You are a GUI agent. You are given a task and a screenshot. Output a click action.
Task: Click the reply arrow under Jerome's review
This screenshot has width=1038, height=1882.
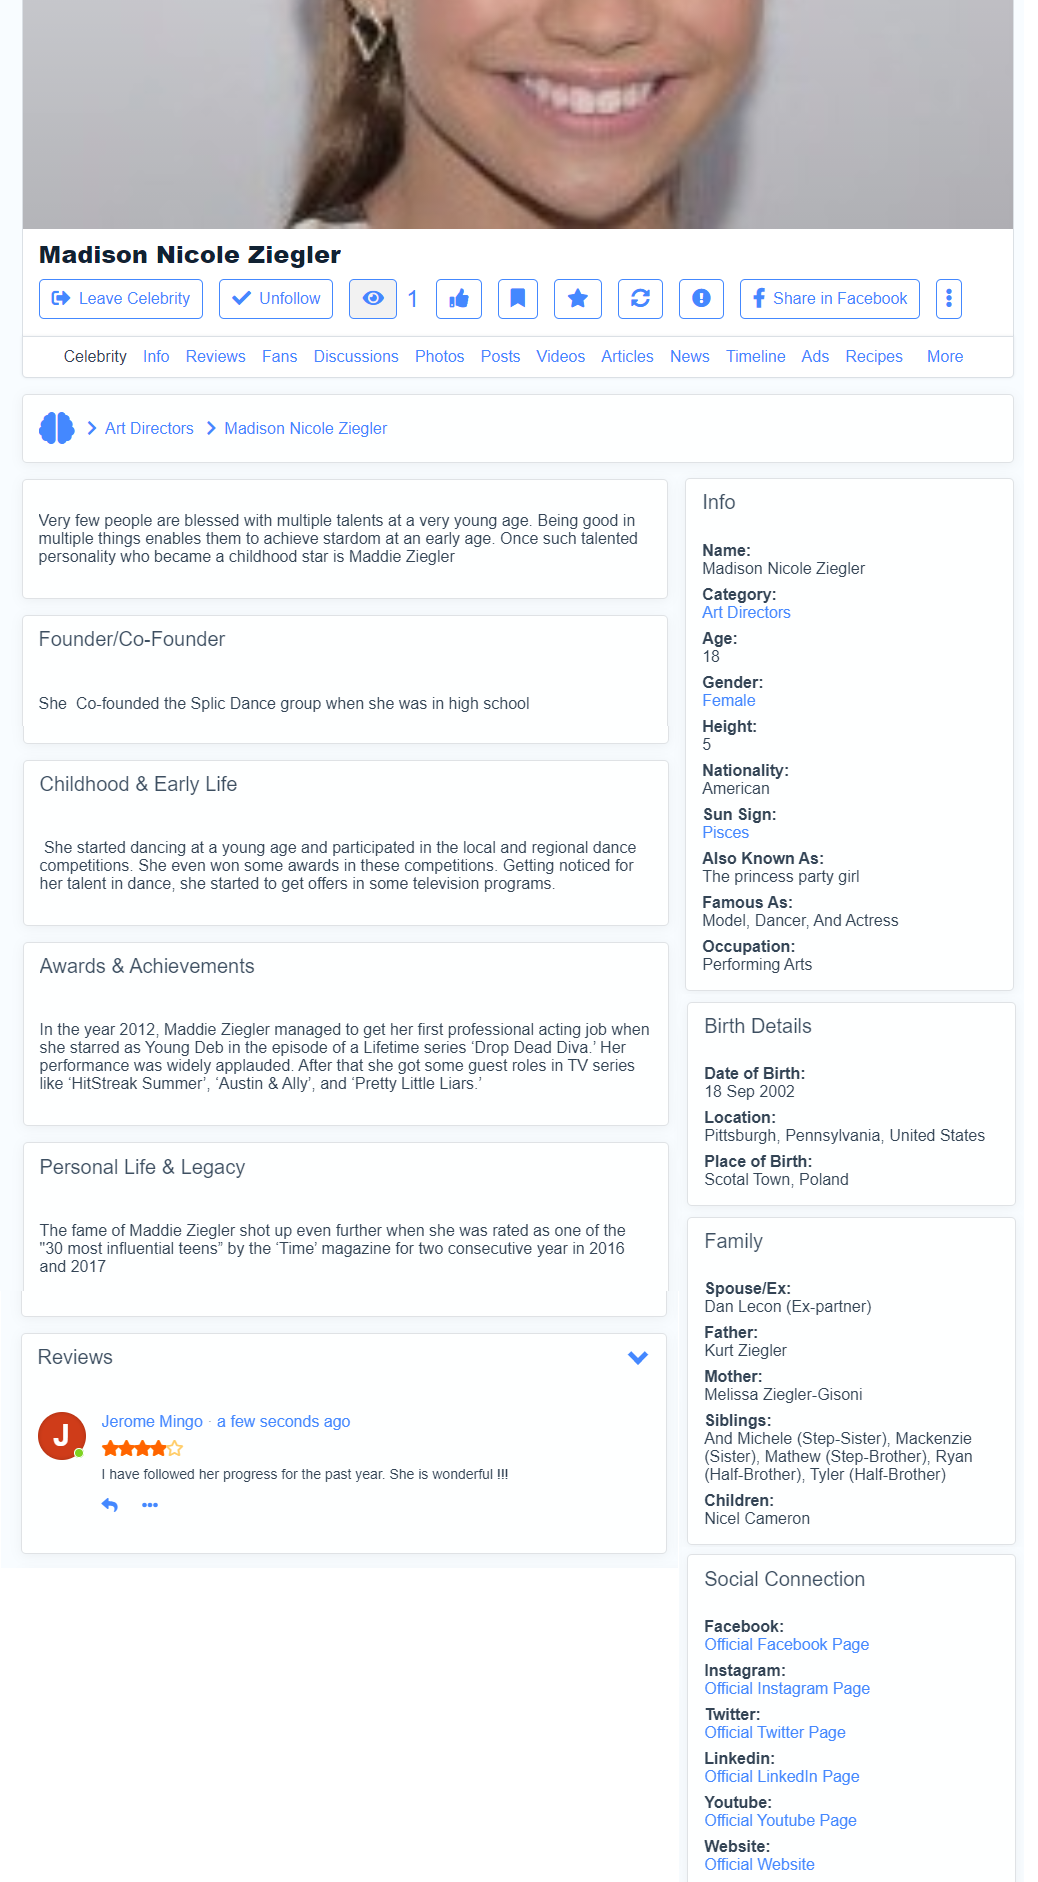click(x=110, y=1505)
